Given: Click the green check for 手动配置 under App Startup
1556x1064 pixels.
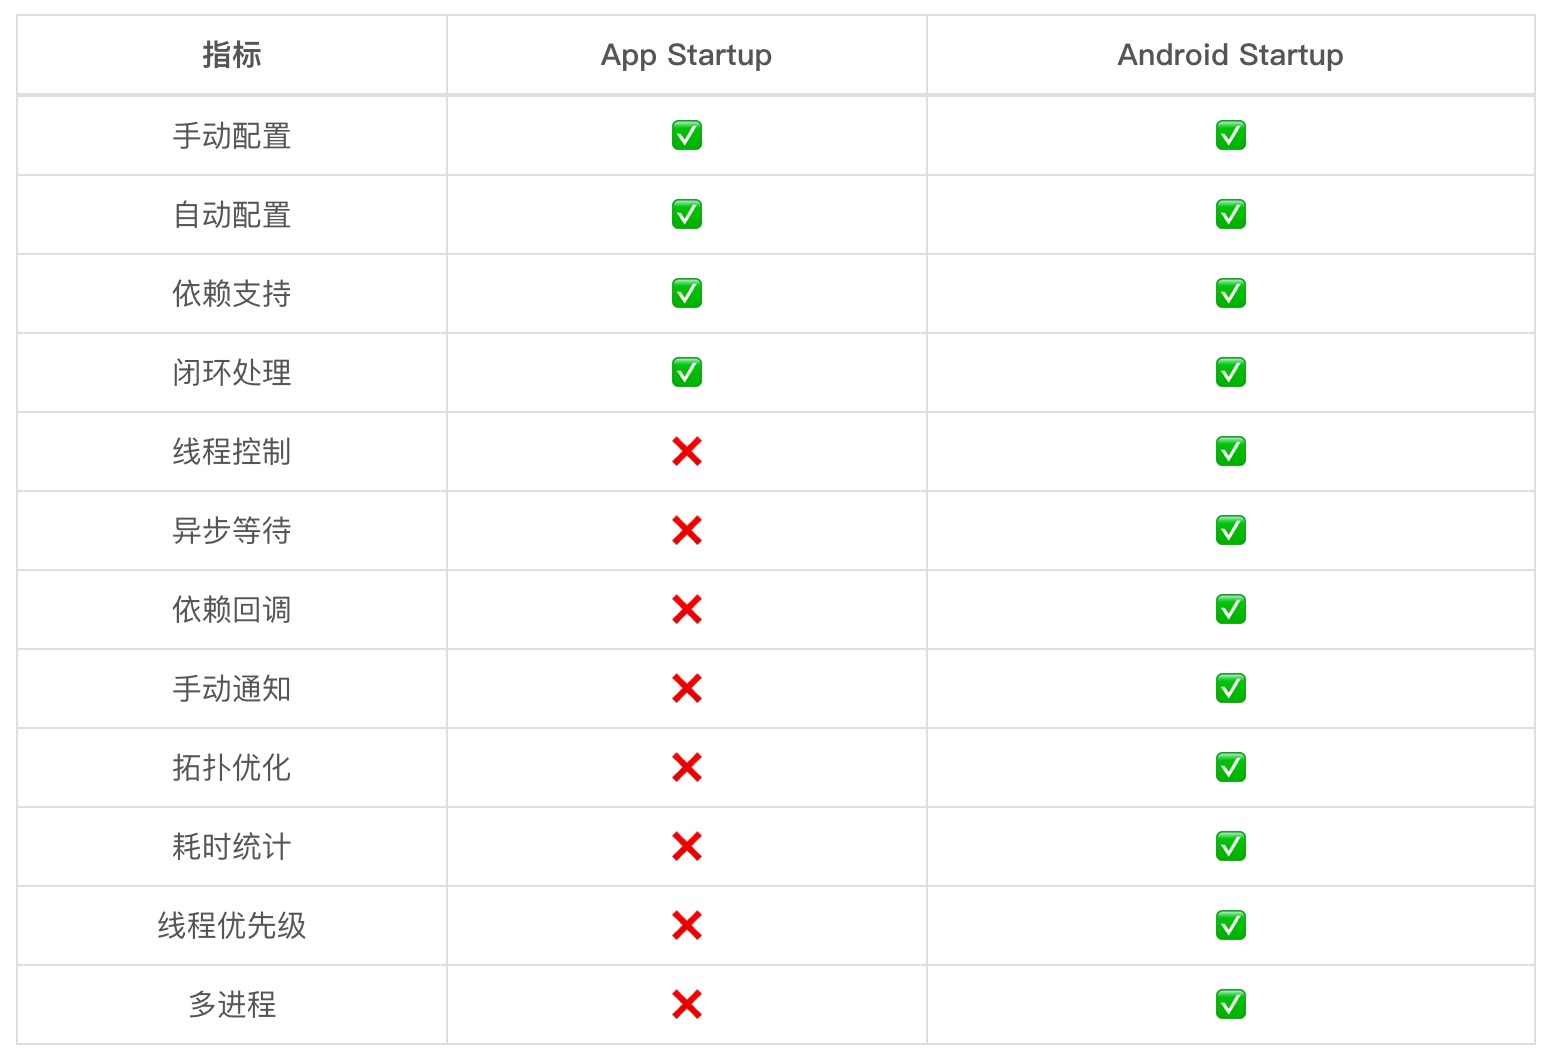Looking at the screenshot, I should [x=686, y=135].
